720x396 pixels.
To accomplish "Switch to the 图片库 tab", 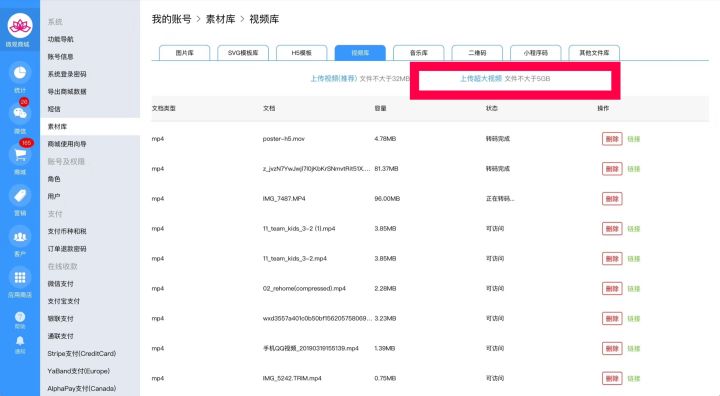I will [185, 53].
